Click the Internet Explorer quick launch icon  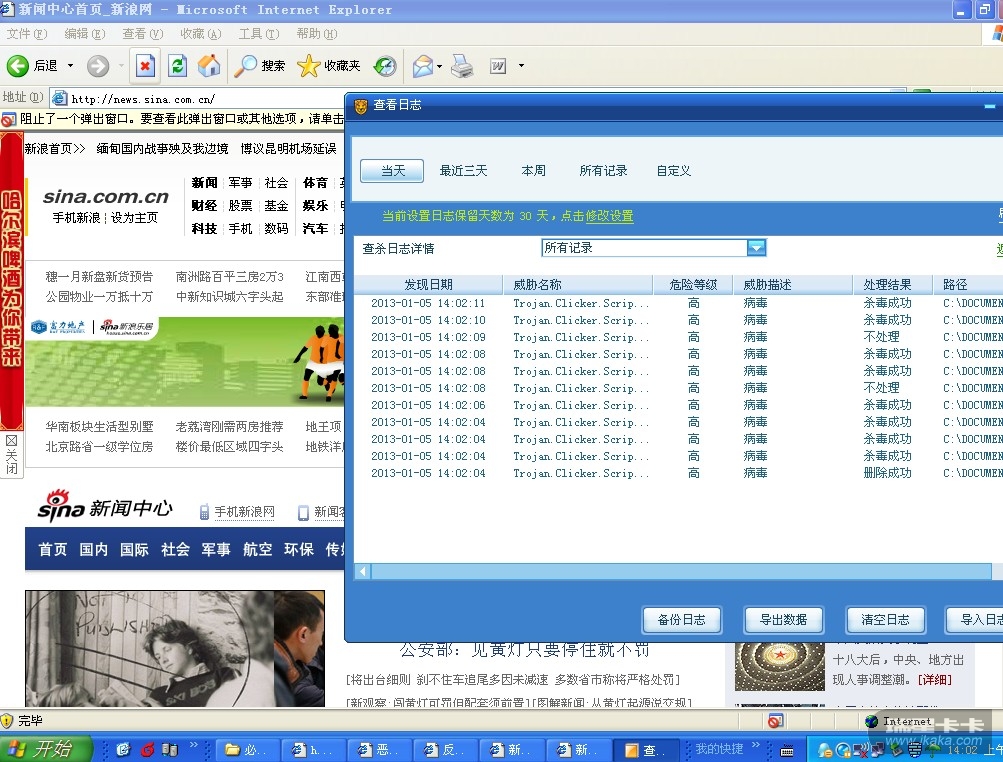pyautogui.click(x=123, y=749)
